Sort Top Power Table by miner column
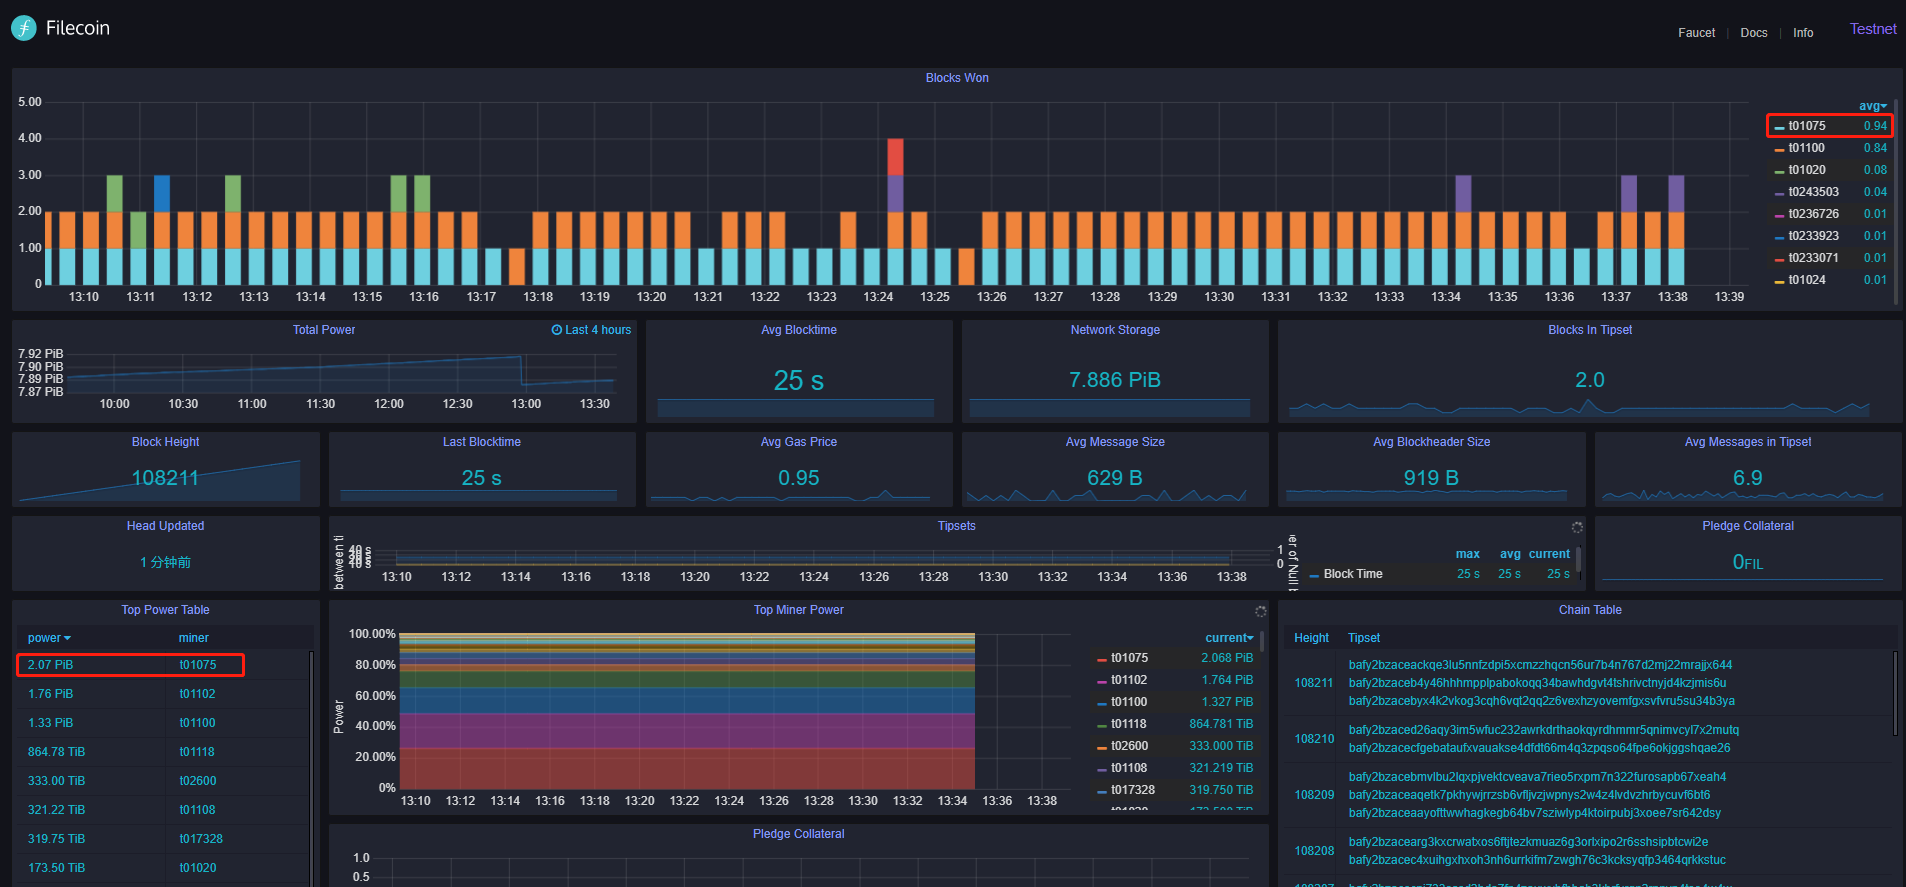Image resolution: width=1906 pixels, height=887 pixels. point(194,638)
